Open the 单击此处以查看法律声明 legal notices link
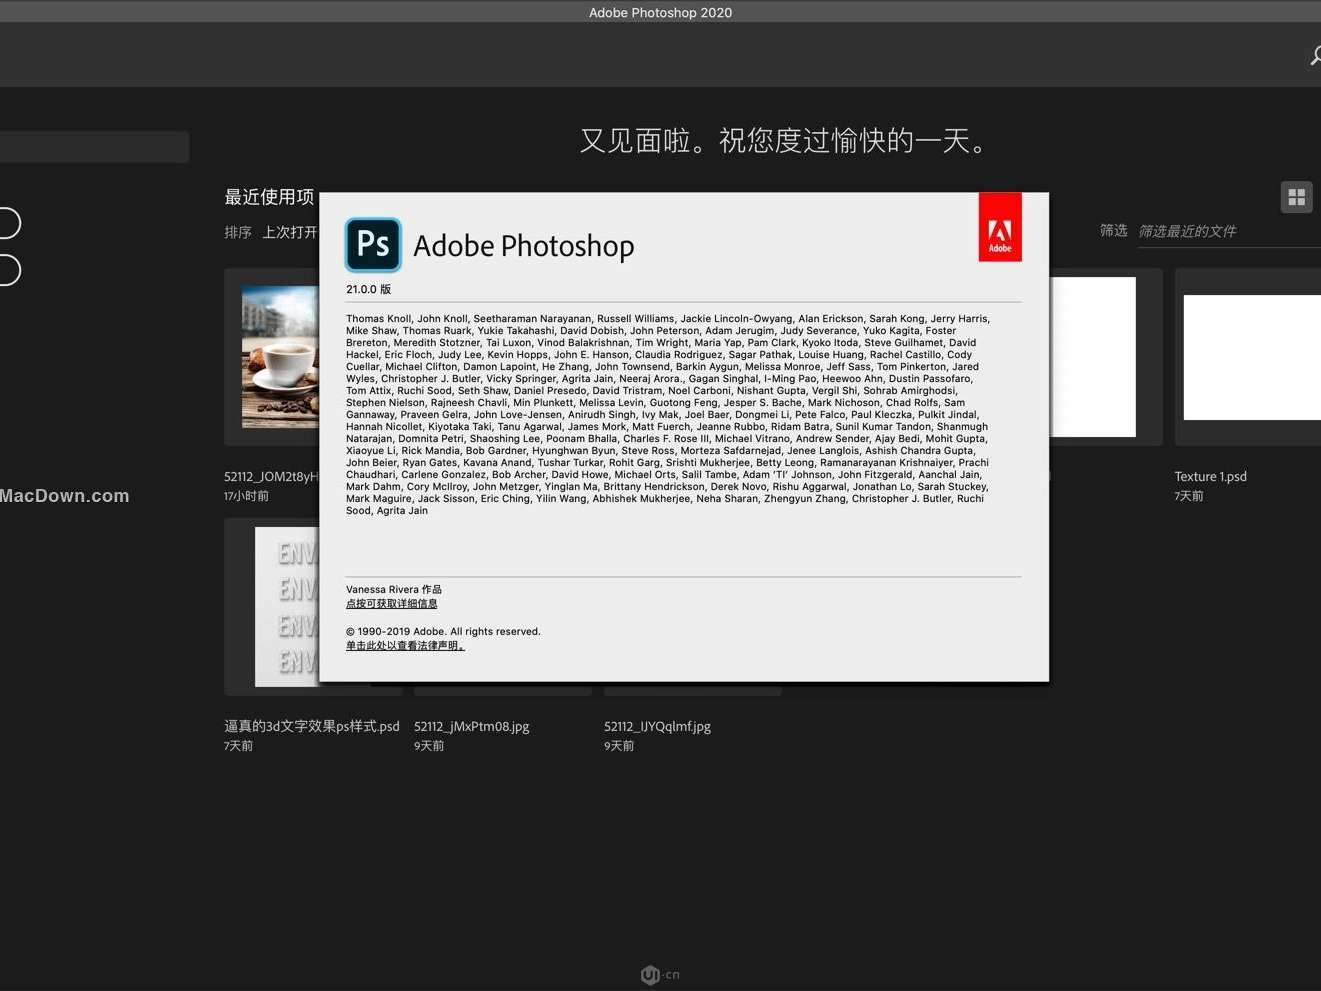This screenshot has height=991, width=1321. (404, 644)
